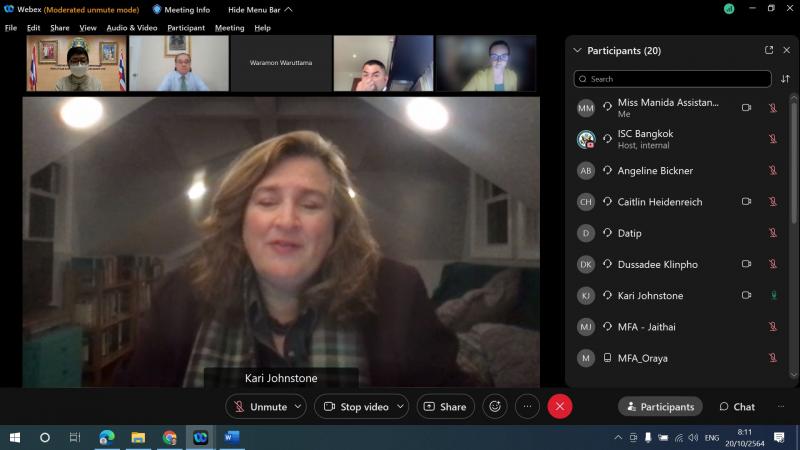The image size is (800, 450).
Task: Open more options ellipsis in control bar
Action: (527, 407)
